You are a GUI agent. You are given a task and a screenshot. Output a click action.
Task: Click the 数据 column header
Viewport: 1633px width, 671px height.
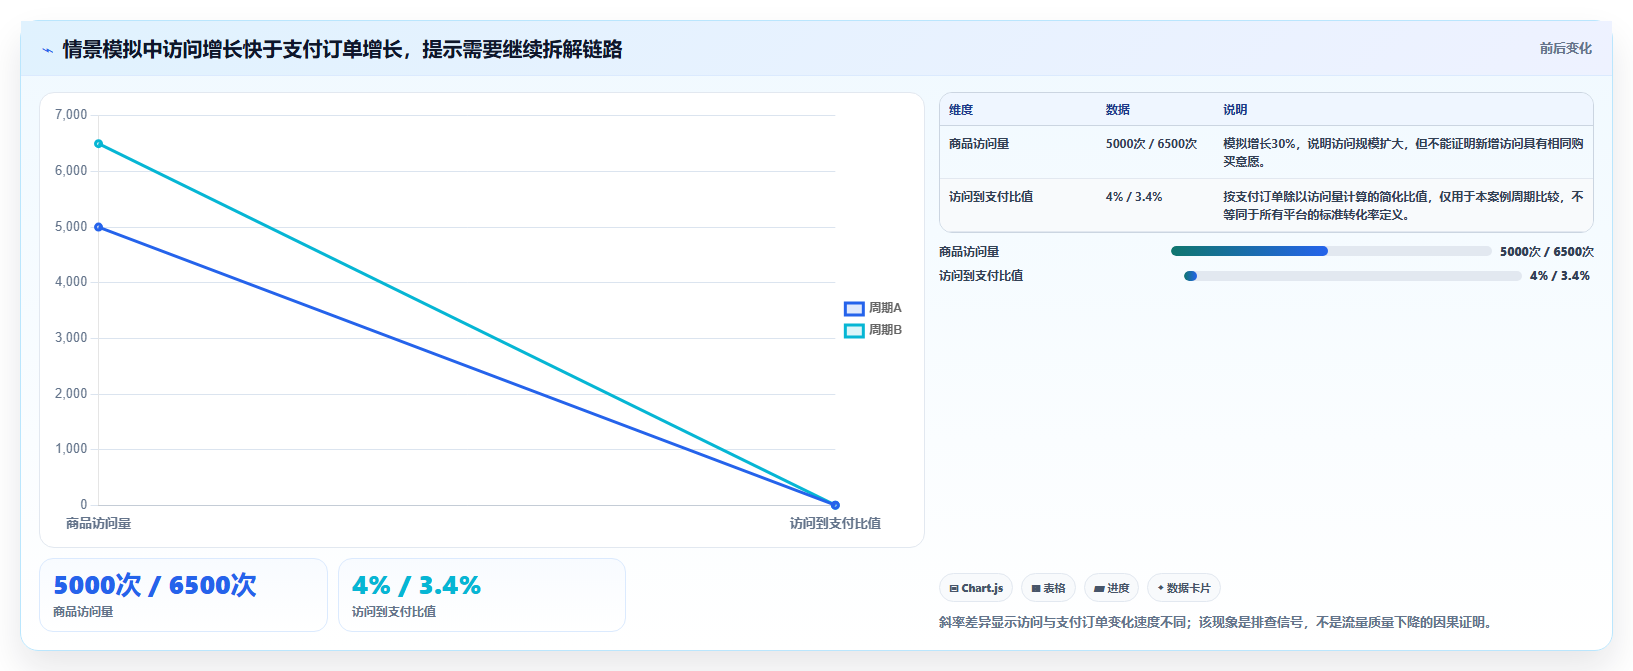[x=1118, y=110]
